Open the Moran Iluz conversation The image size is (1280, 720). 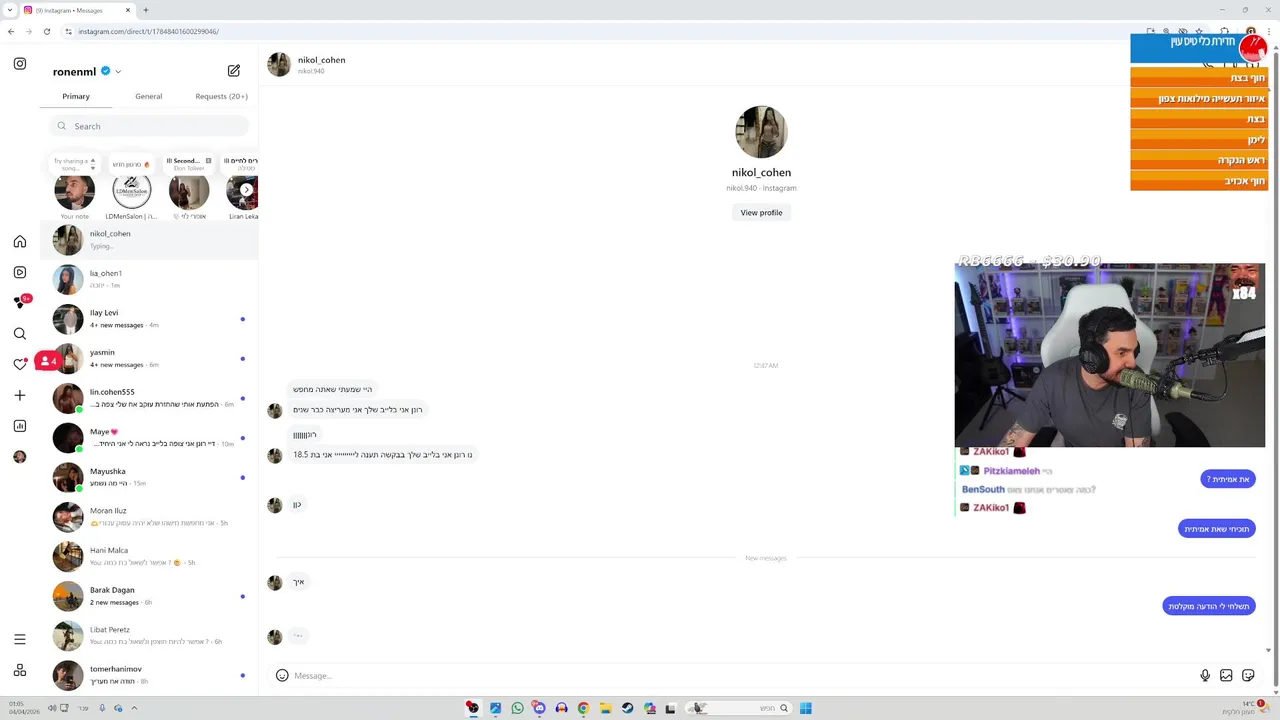149,517
